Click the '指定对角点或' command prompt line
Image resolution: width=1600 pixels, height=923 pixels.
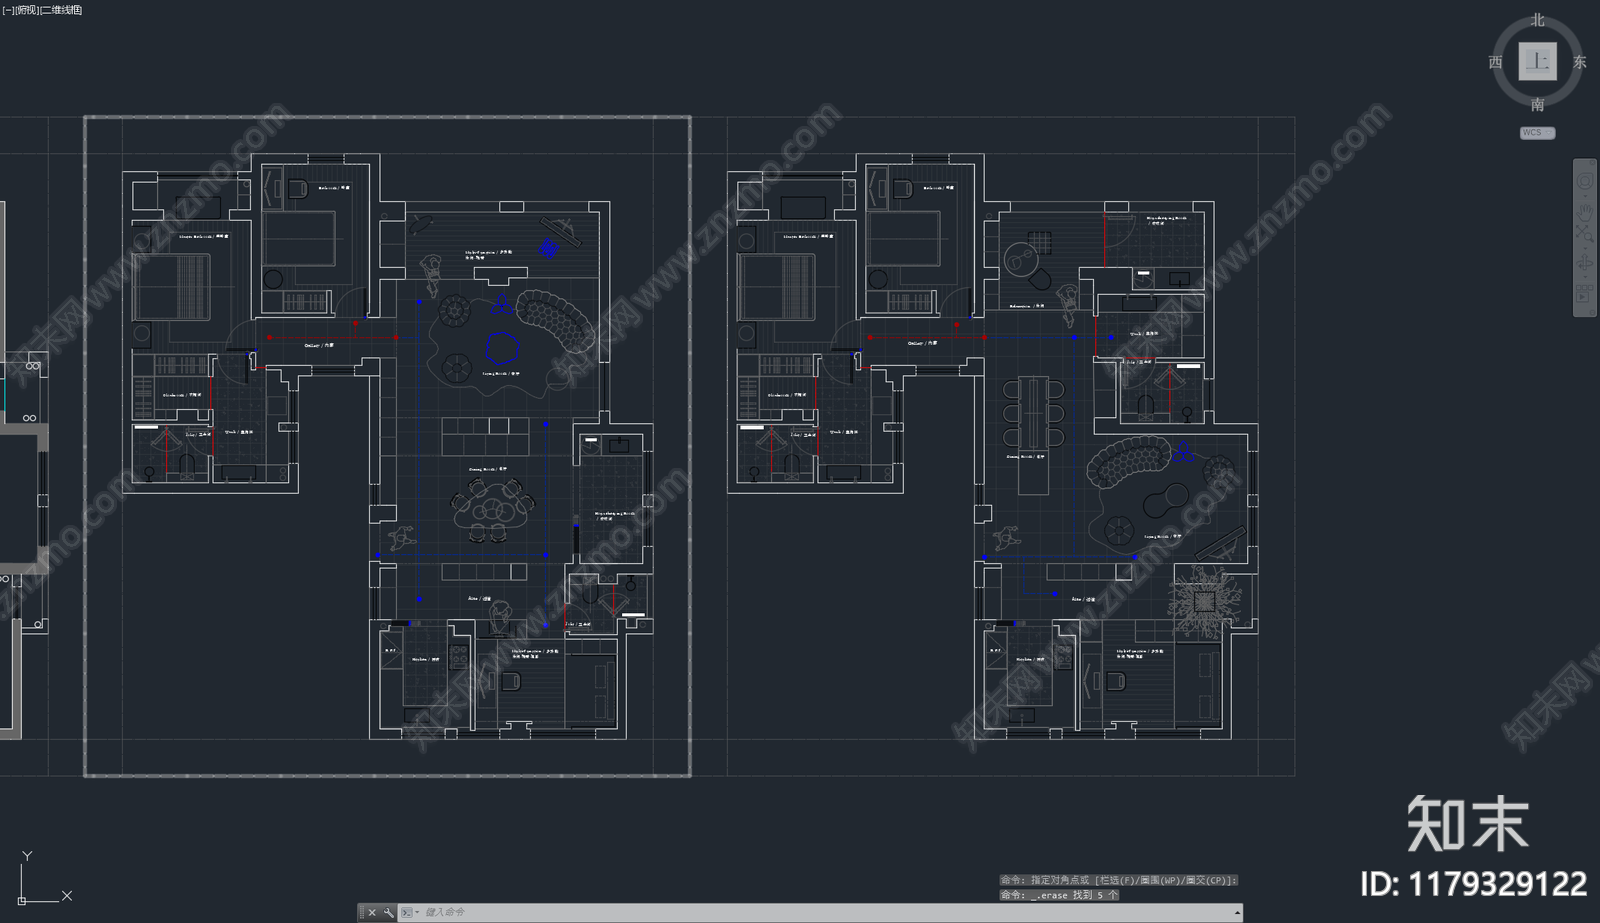pos(1118,880)
